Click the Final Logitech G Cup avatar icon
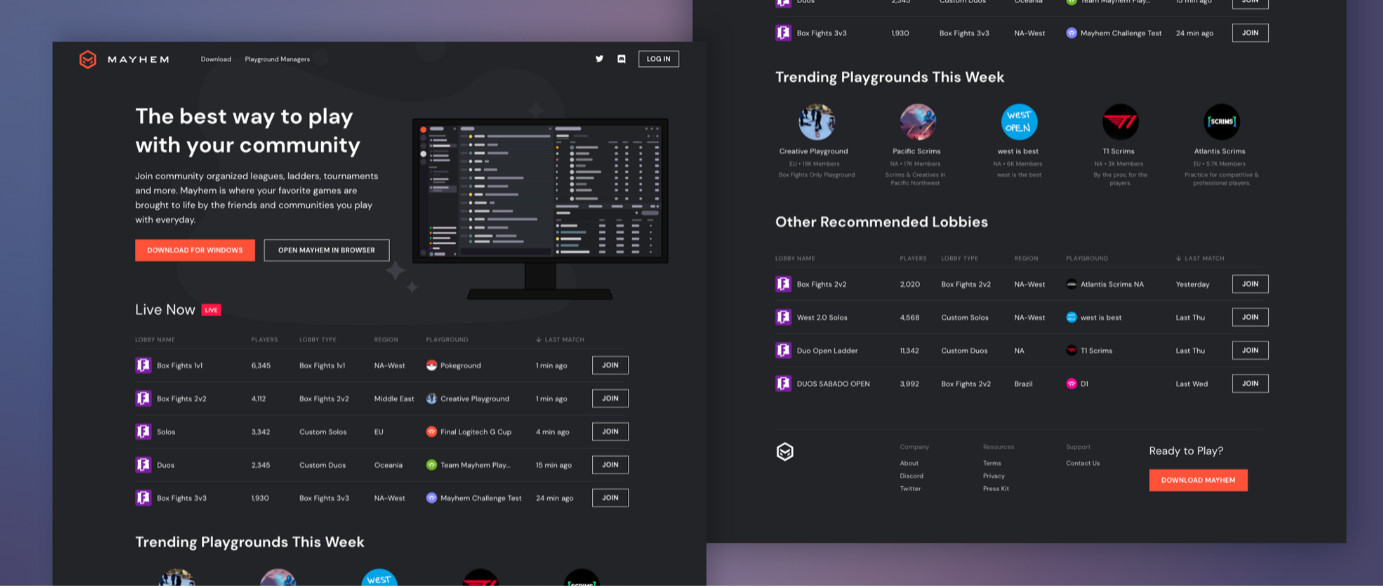This screenshot has height=586, width=1383. pos(432,432)
